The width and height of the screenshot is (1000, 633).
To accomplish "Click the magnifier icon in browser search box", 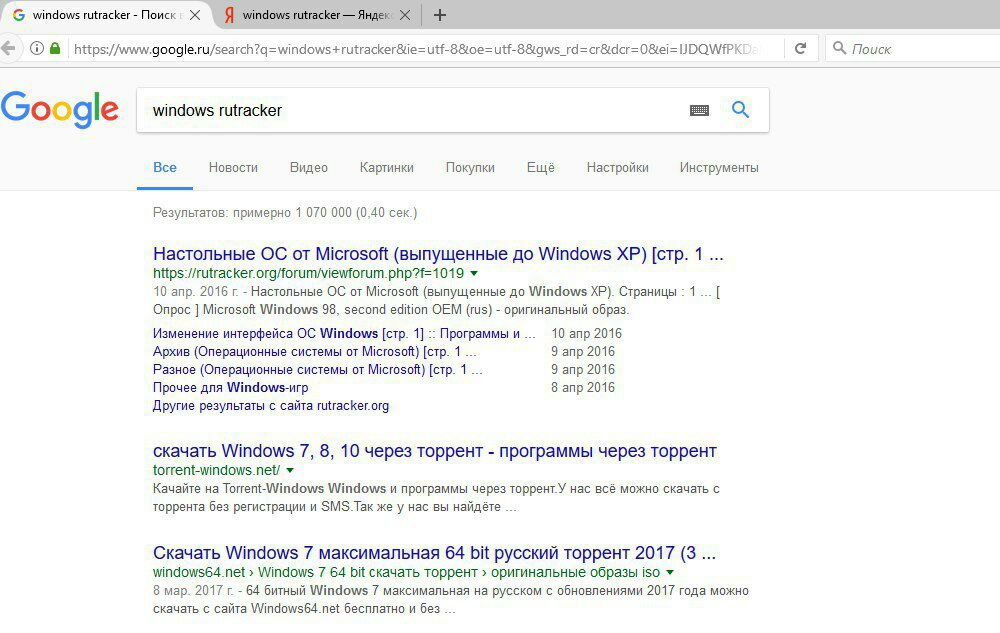I will 839,48.
